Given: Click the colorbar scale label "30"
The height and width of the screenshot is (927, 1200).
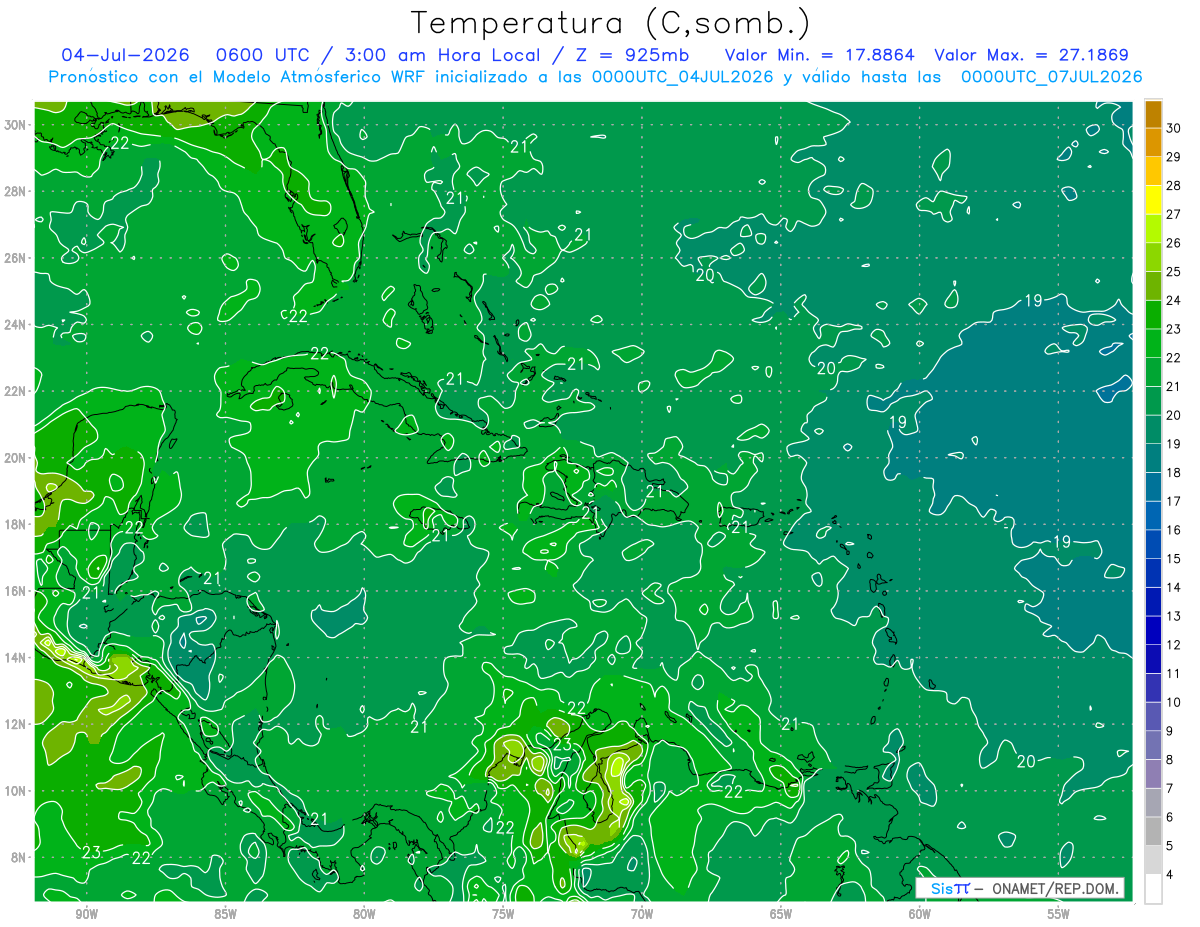Looking at the screenshot, I should (x=1175, y=128).
